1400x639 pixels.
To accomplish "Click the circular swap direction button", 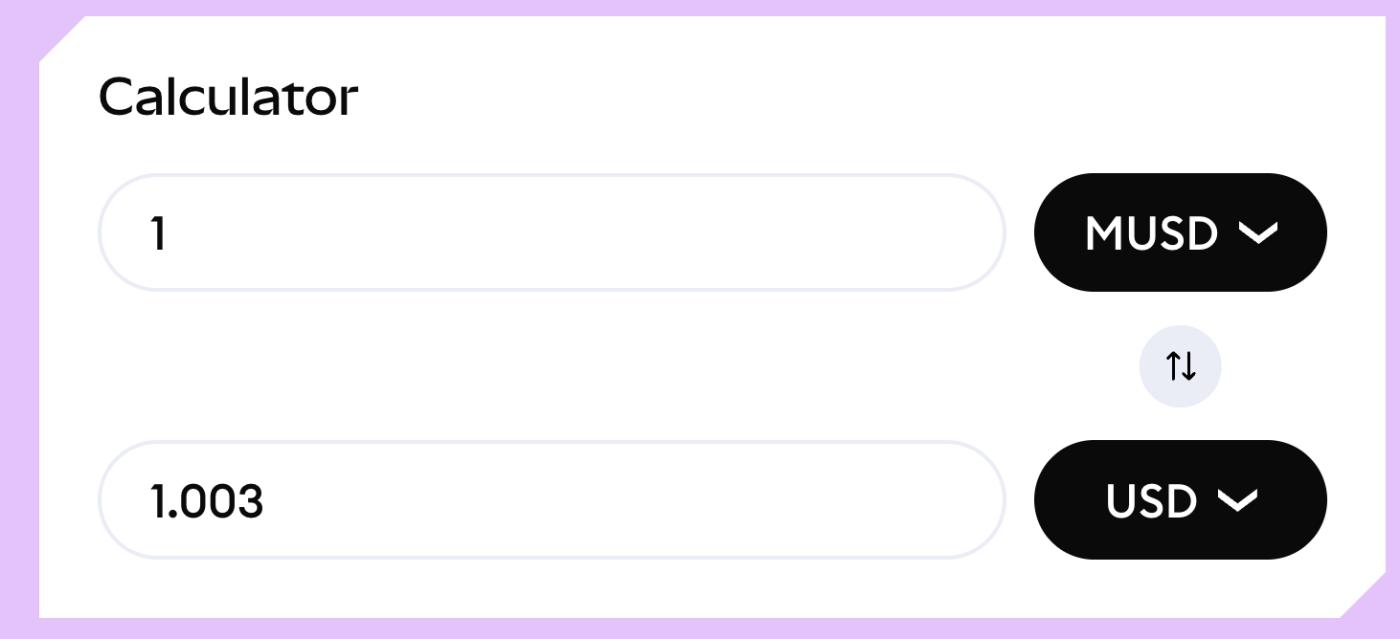I will point(1180,366).
